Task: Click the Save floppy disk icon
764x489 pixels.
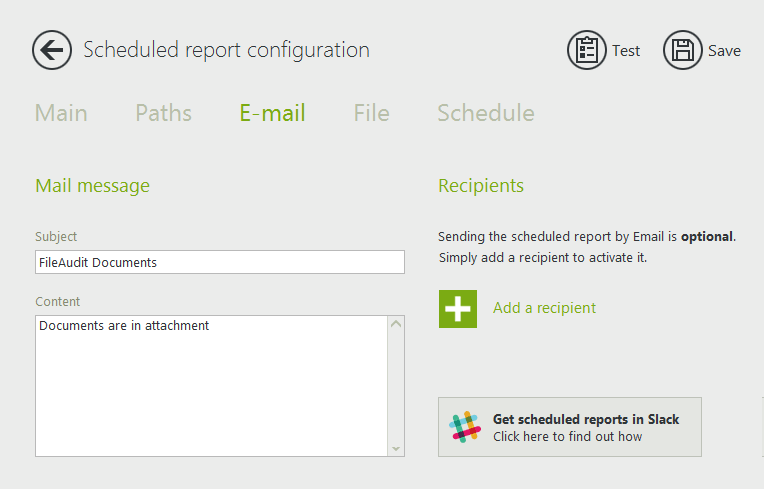Action: point(683,50)
